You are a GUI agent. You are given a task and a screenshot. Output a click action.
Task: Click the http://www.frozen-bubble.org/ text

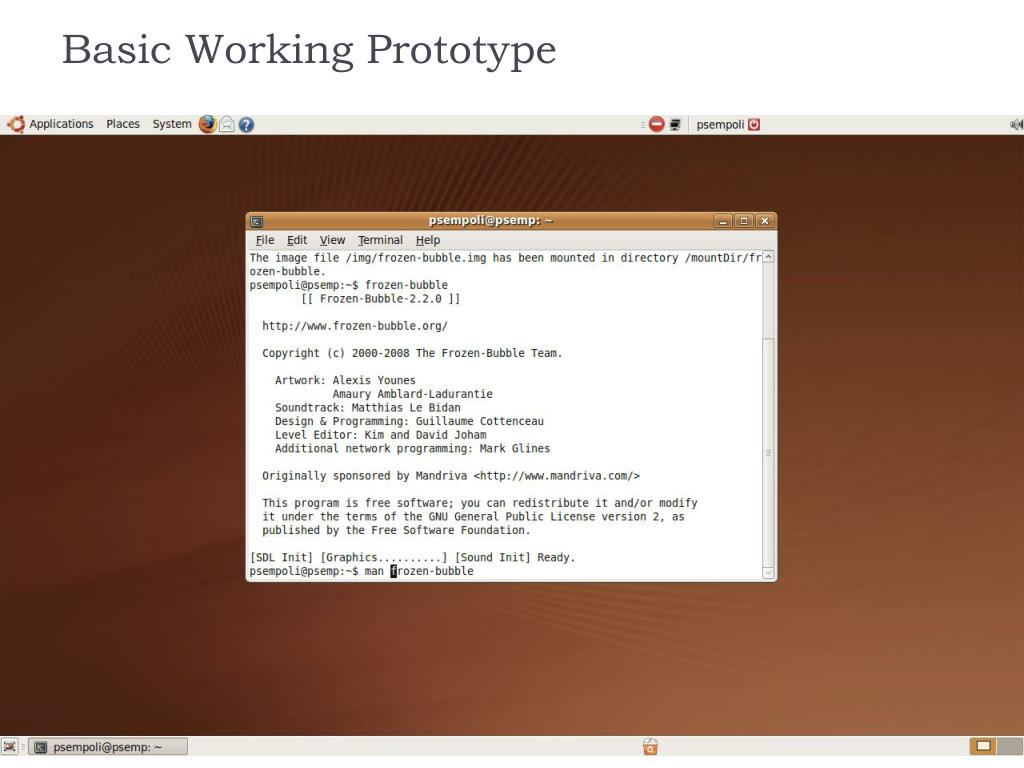click(355, 326)
